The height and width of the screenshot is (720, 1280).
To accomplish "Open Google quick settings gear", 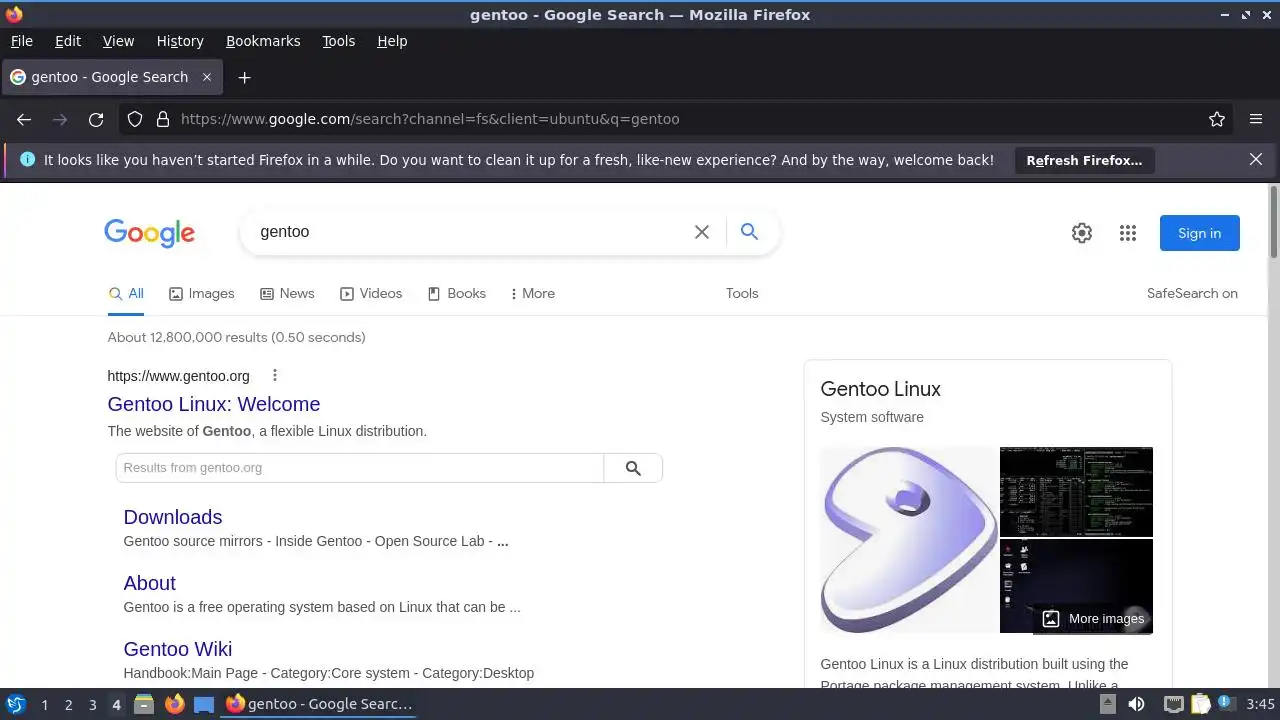I will pyautogui.click(x=1082, y=233).
